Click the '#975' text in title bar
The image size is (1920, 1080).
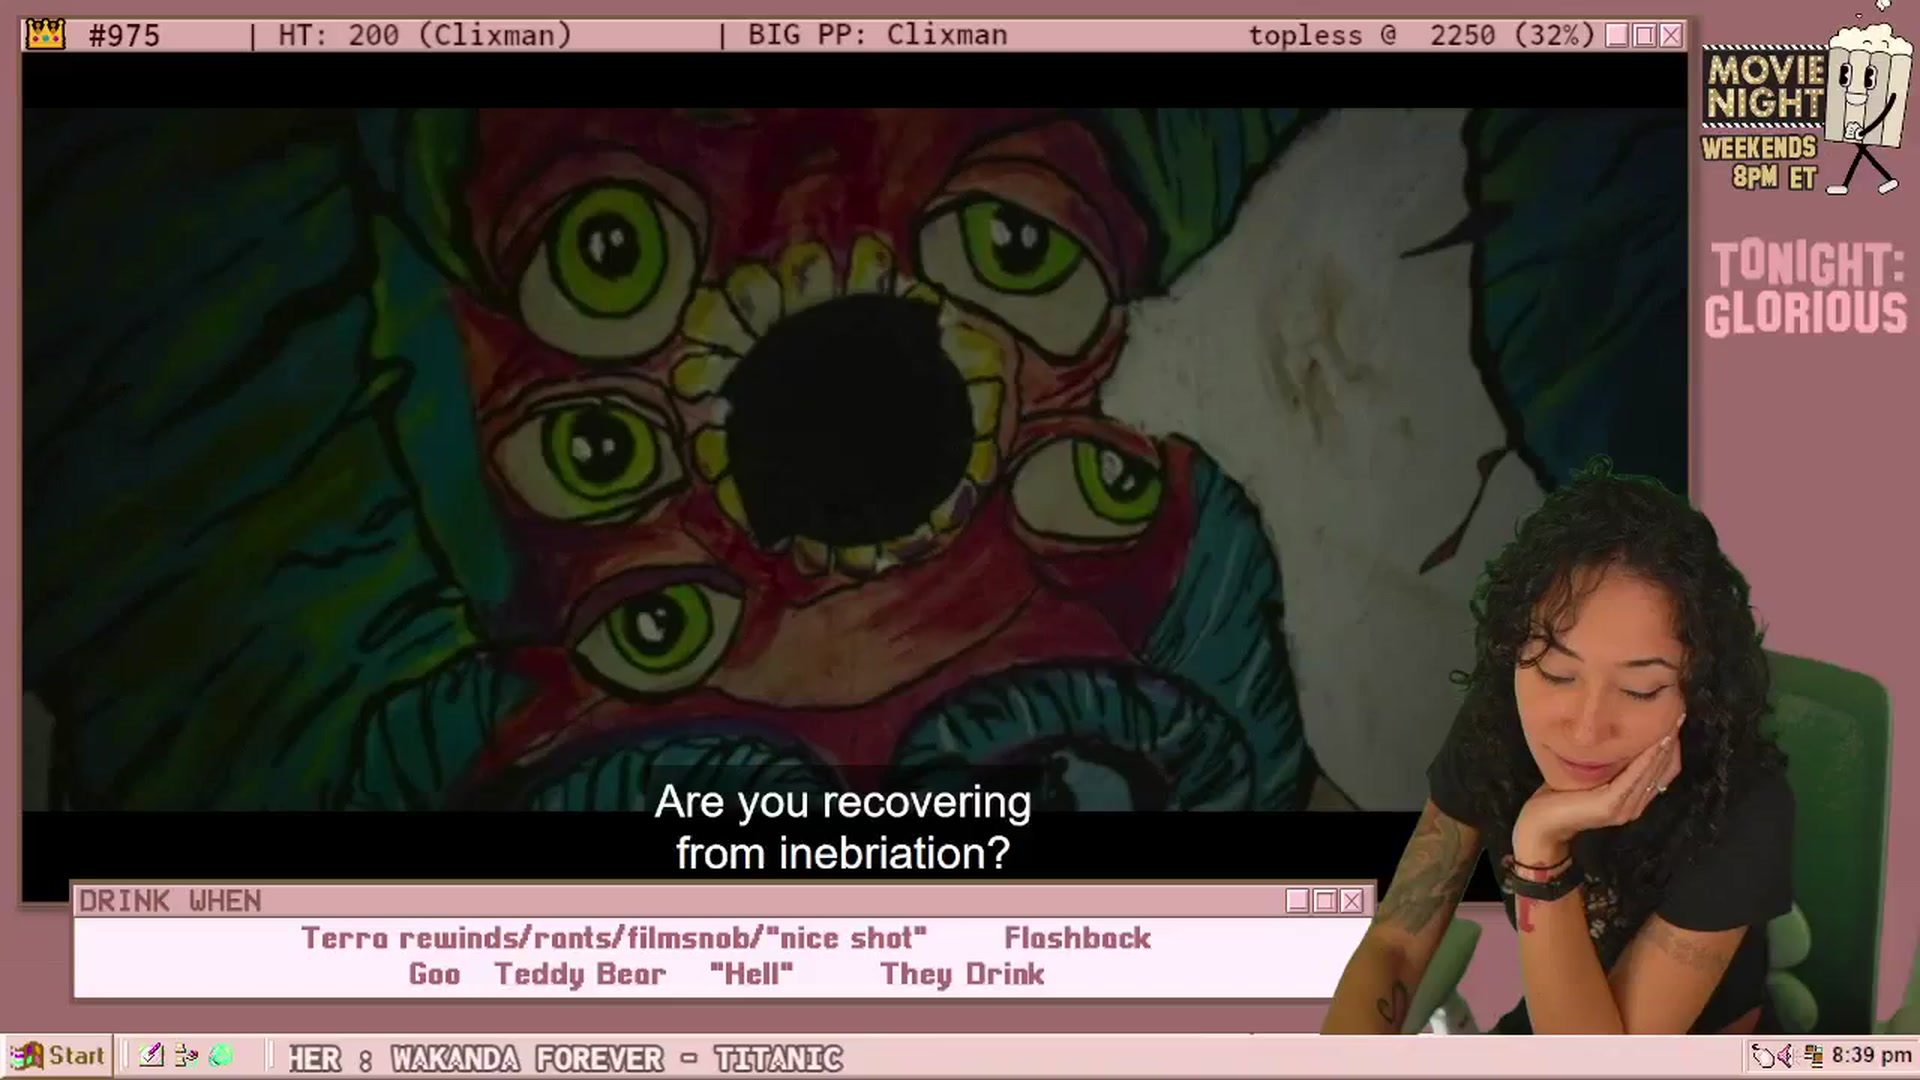124,36
